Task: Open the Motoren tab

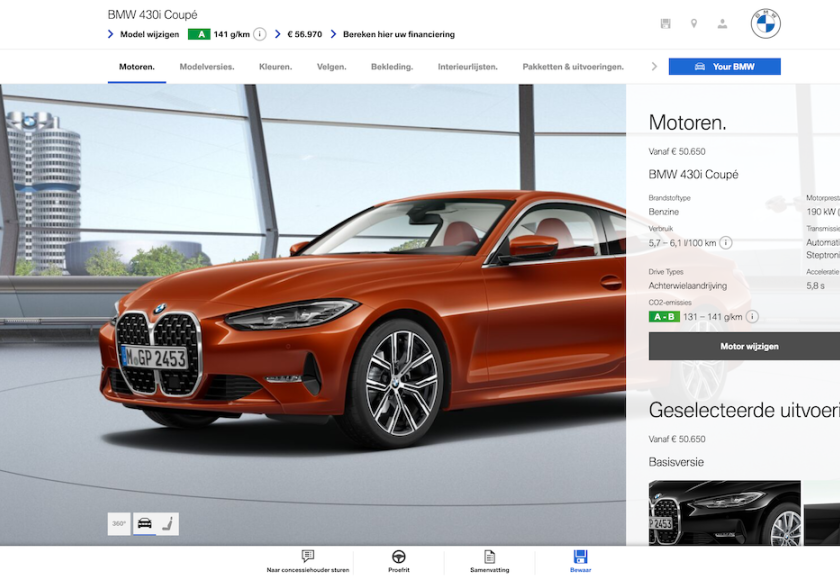Action: pyautogui.click(x=137, y=67)
